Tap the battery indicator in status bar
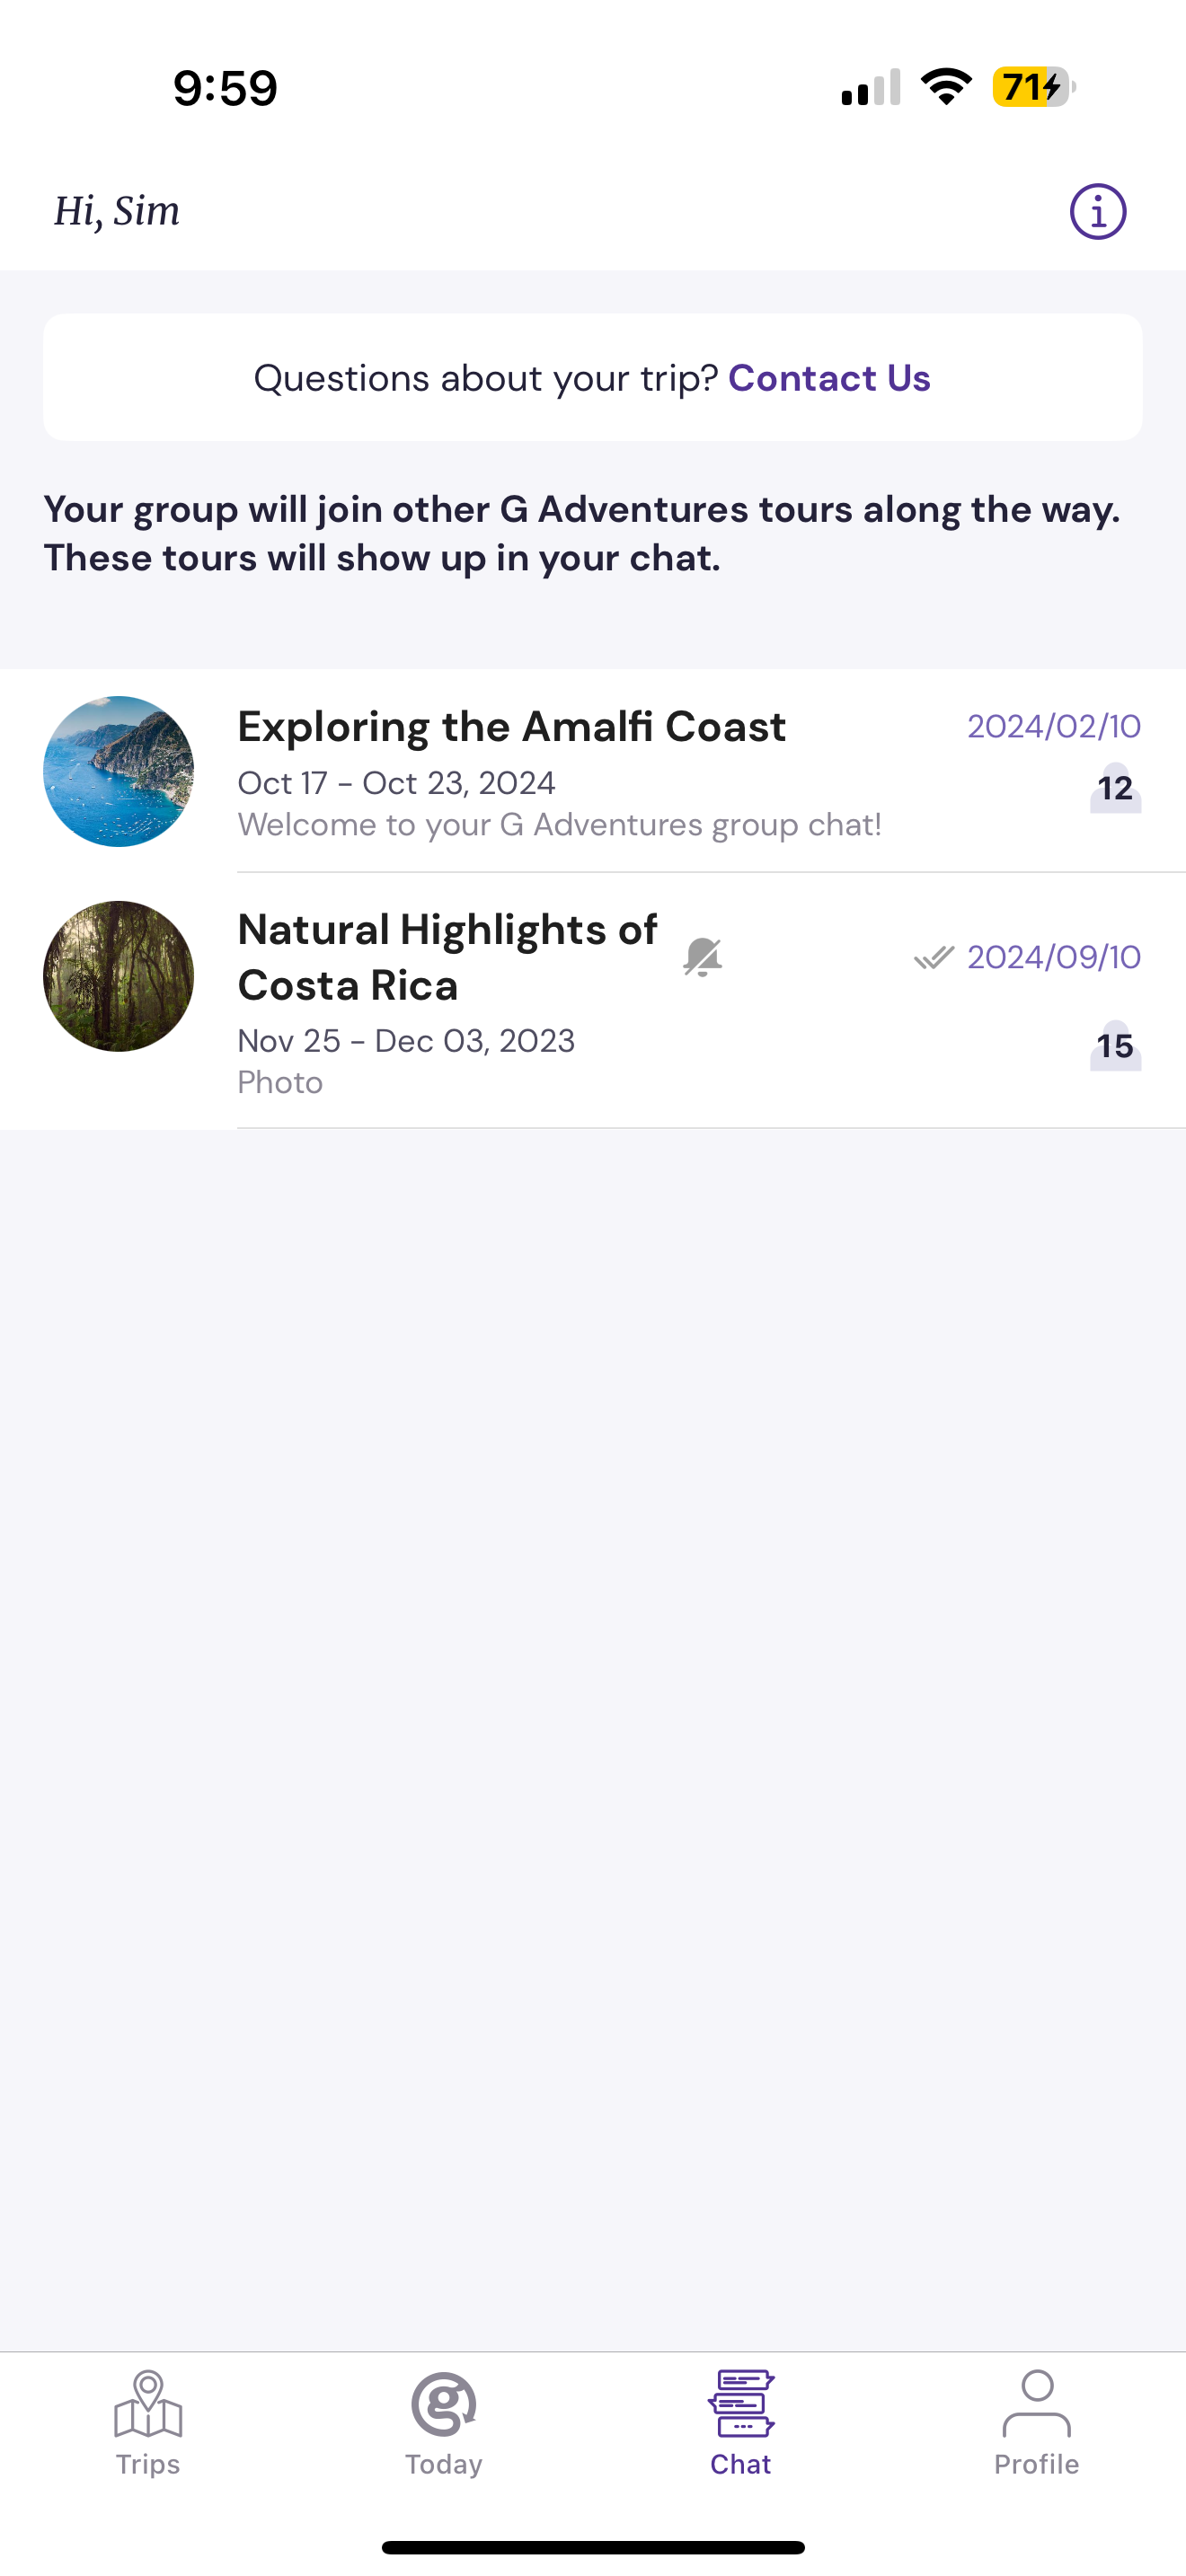Viewport: 1186px width, 2576px height. (x=1034, y=87)
